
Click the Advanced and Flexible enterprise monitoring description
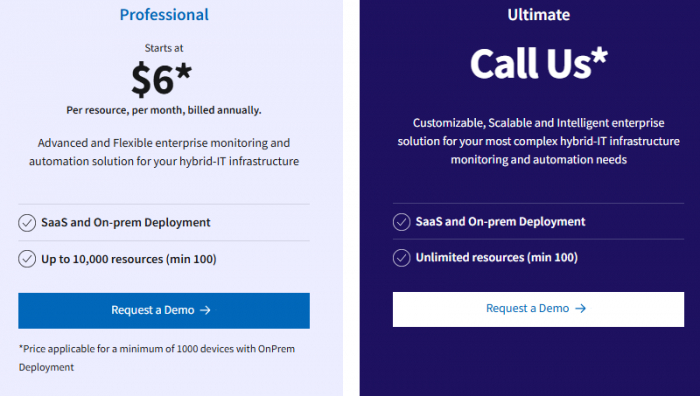click(164, 152)
